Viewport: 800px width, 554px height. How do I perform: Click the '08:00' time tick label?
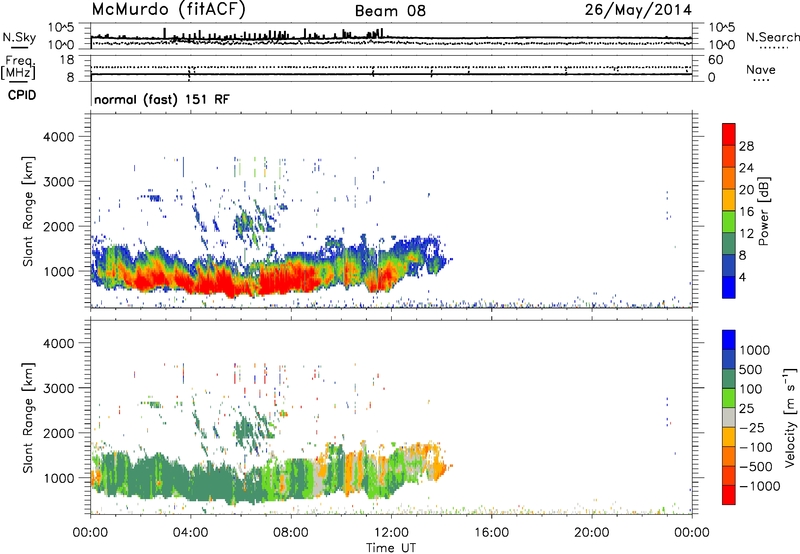tap(291, 533)
